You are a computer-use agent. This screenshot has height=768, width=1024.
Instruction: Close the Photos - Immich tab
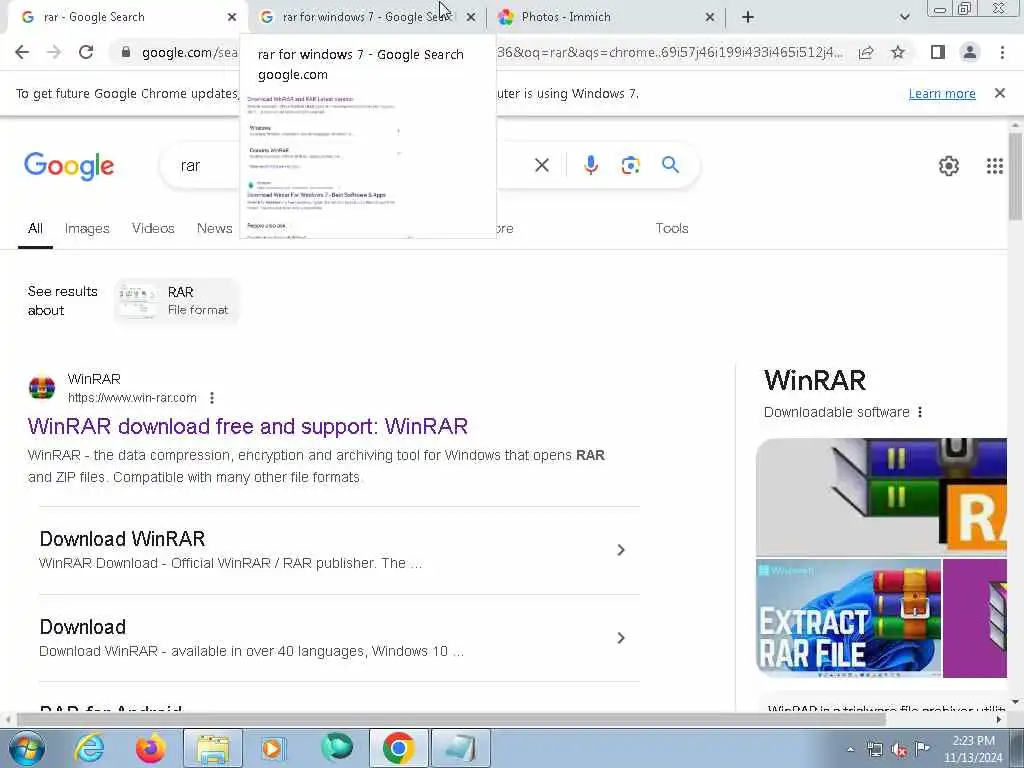pos(710,17)
